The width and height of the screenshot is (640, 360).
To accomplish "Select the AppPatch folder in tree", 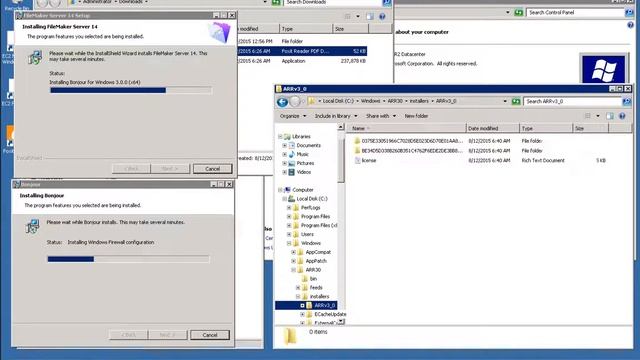I will click(316, 261).
